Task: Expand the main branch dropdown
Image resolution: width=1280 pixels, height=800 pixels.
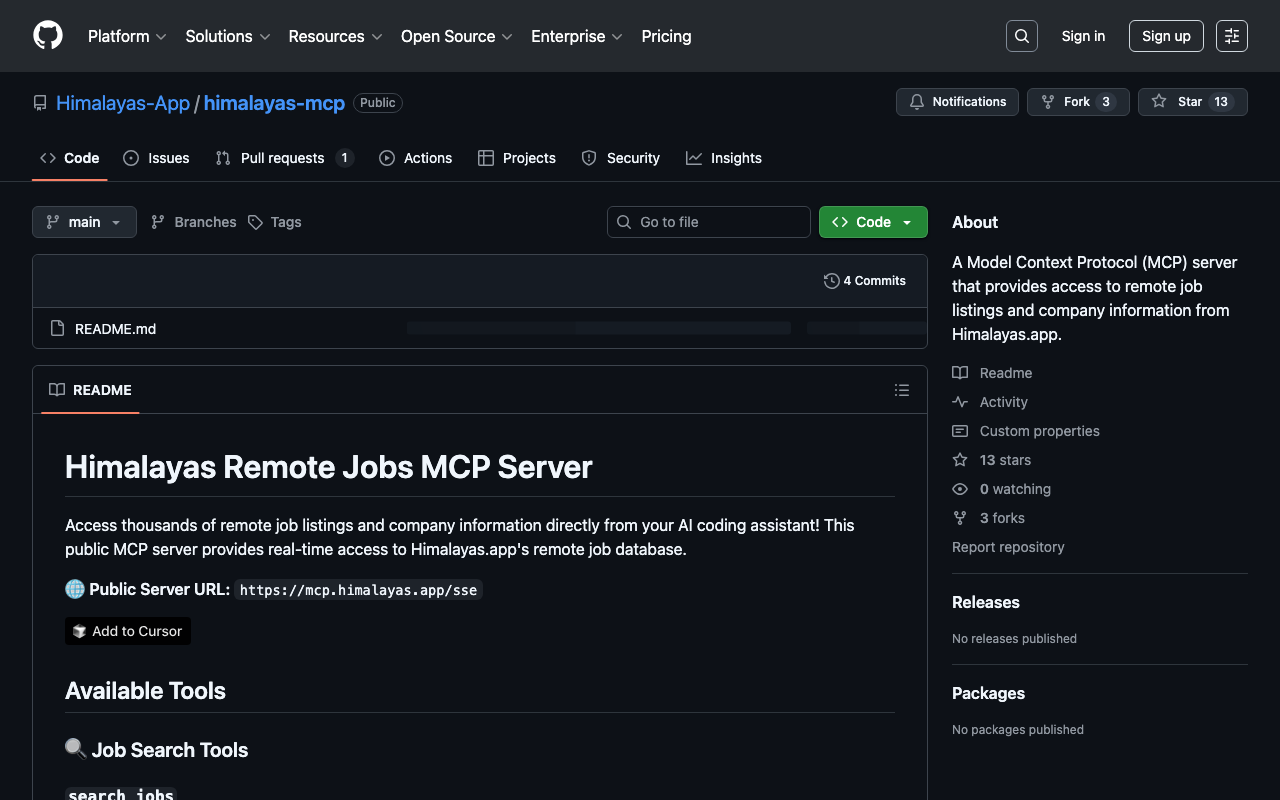Action: click(84, 222)
